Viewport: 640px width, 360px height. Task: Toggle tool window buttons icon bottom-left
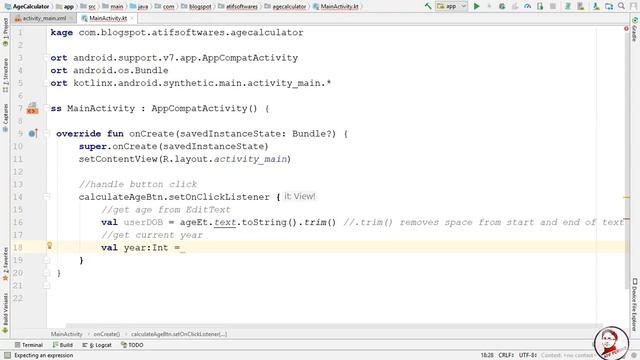click(7, 356)
